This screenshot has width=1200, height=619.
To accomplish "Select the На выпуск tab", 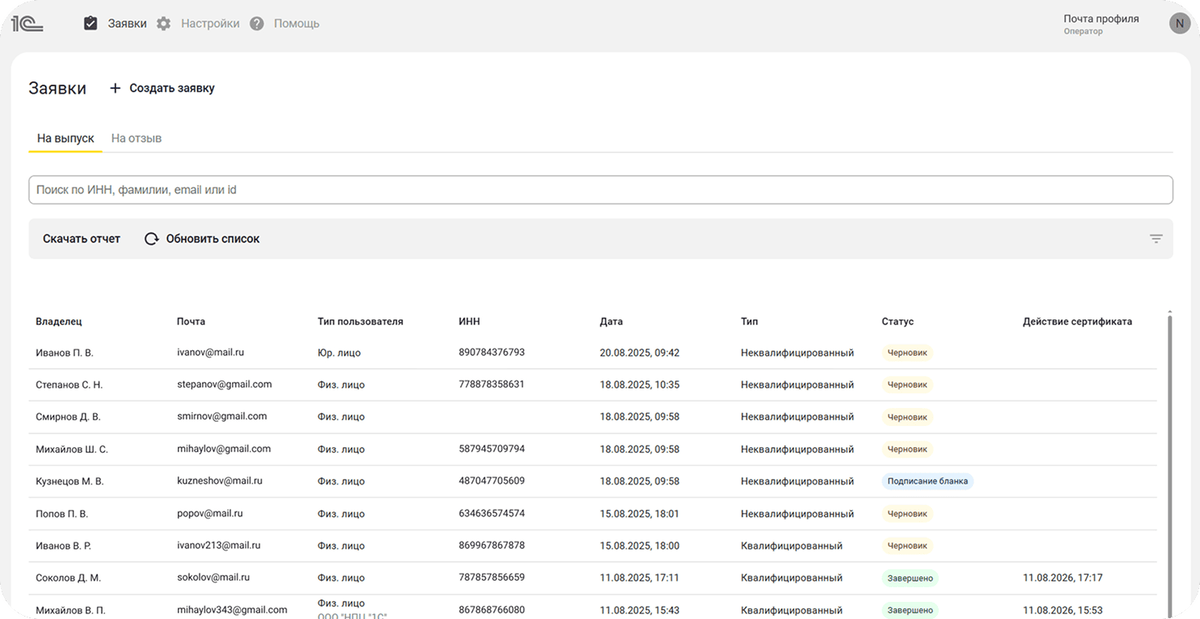I will [65, 138].
